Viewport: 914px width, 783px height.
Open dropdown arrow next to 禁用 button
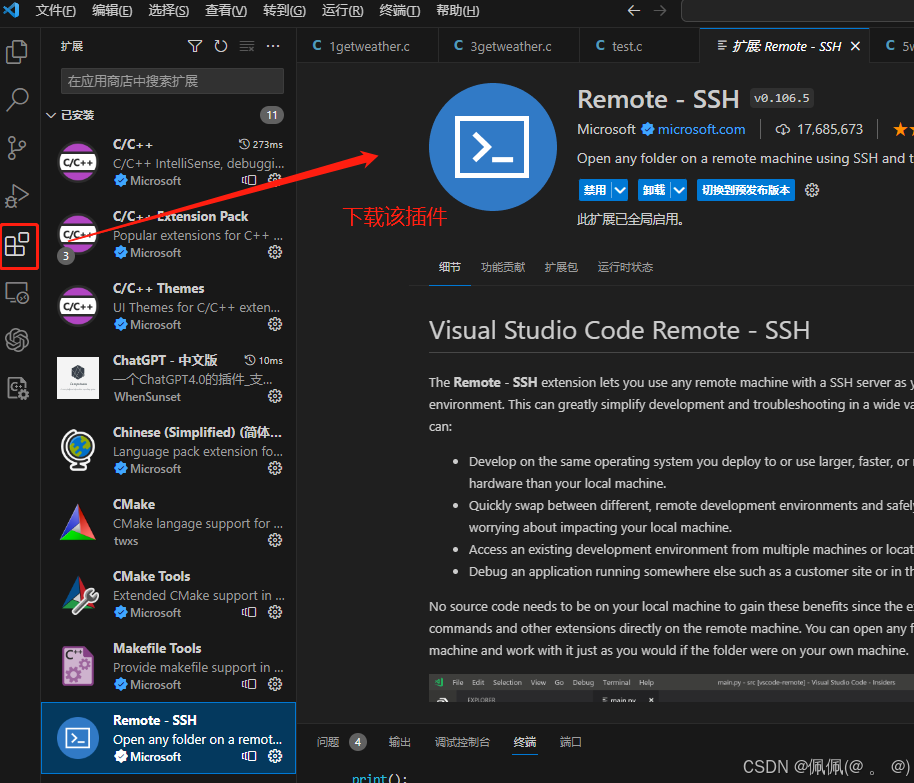tap(620, 190)
